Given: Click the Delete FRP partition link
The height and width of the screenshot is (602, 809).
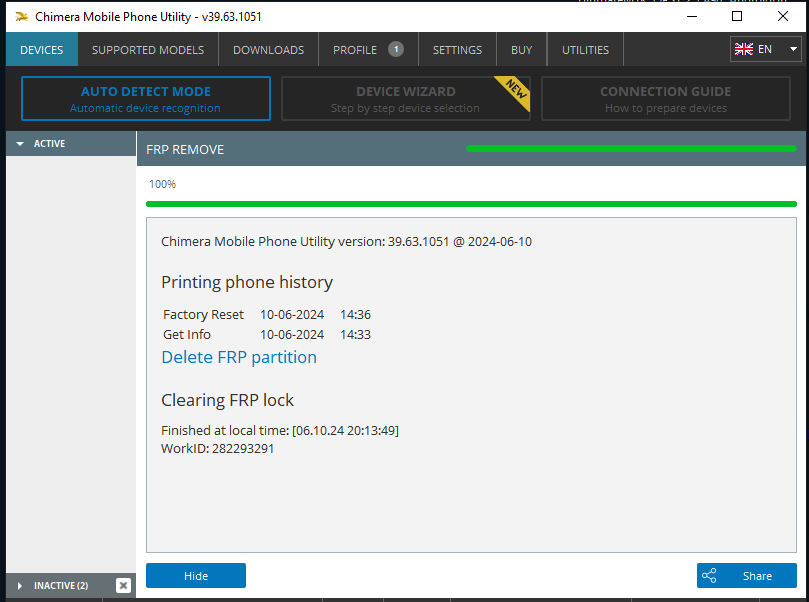Looking at the screenshot, I should click(x=239, y=357).
